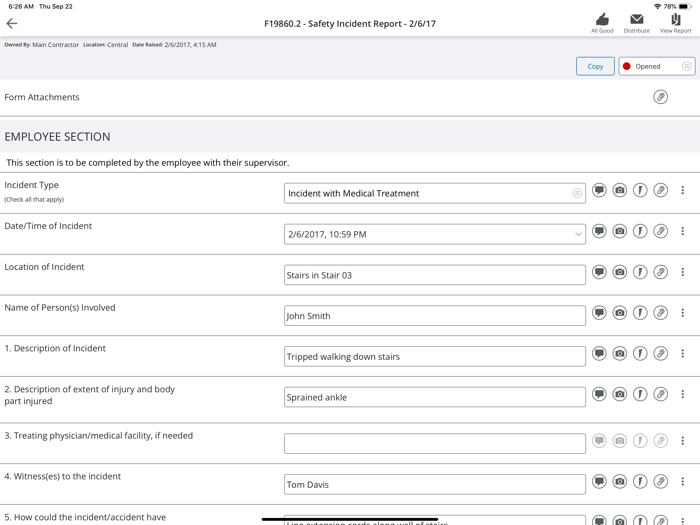Select 'EMPLOYEE SECTION' heading
The height and width of the screenshot is (525, 700).
(x=57, y=137)
